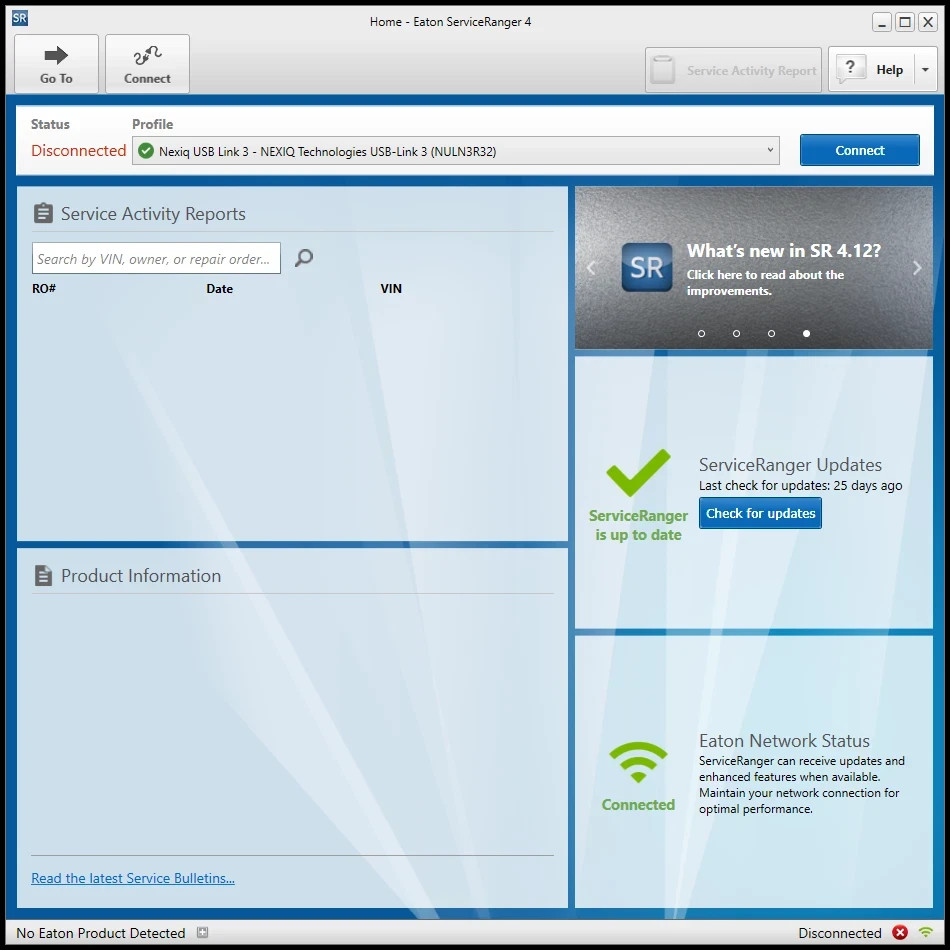Open the Help dropdown arrow

point(925,70)
